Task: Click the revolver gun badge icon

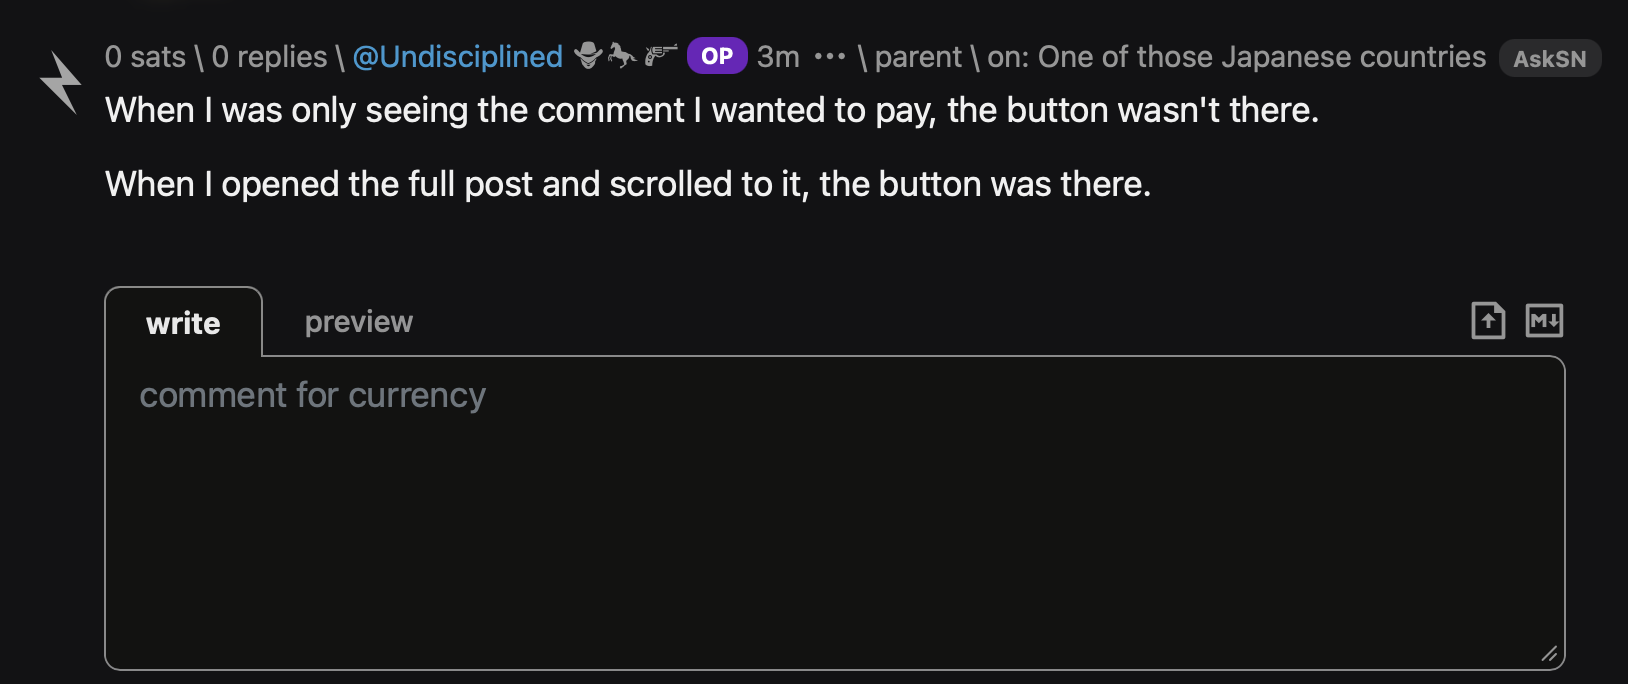Action: 660,55
